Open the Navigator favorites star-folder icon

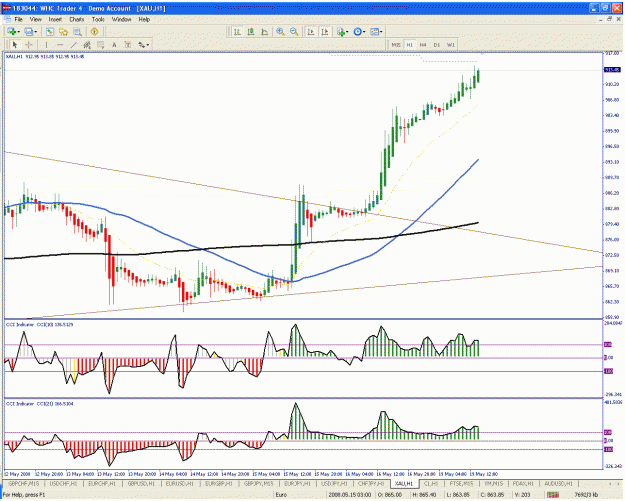(x=63, y=31)
